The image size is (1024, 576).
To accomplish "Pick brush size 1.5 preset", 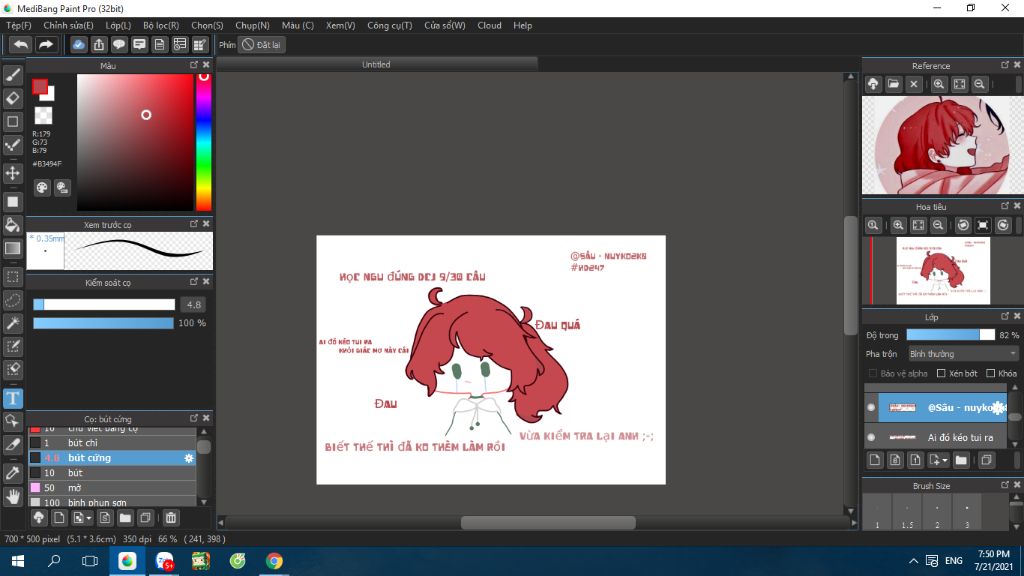I will click(906, 512).
